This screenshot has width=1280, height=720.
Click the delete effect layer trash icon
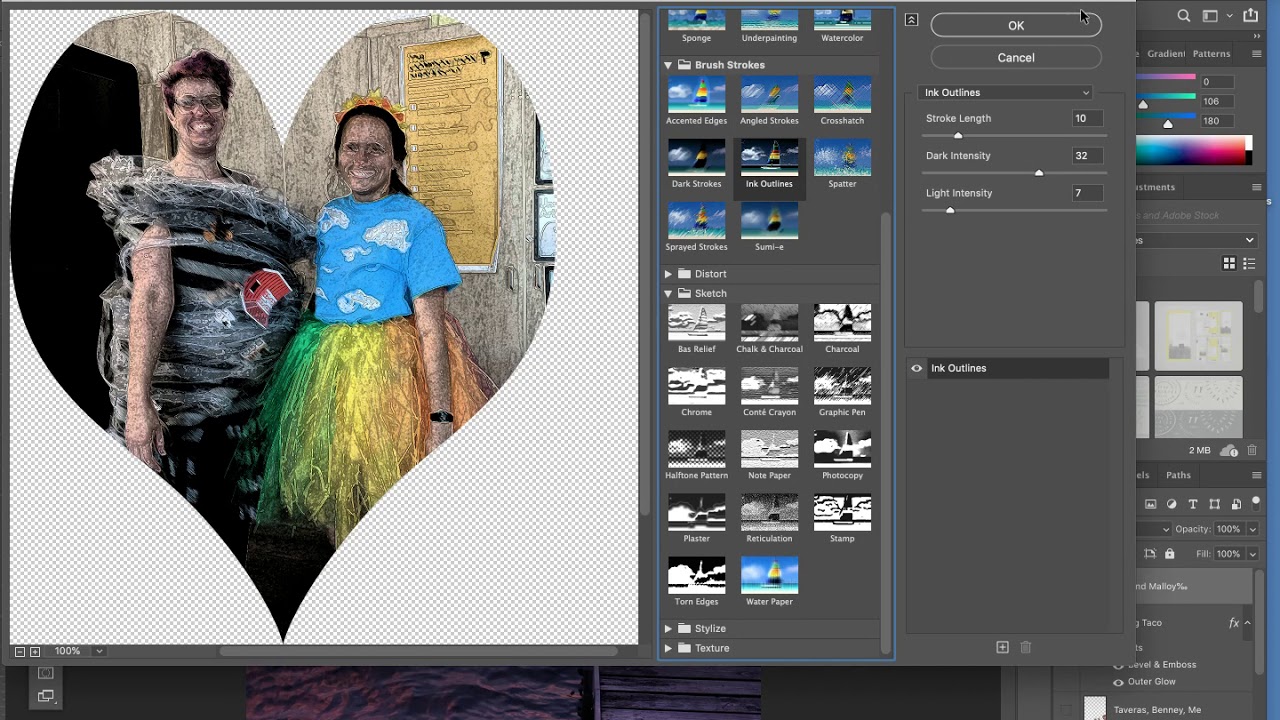click(x=1025, y=647)
